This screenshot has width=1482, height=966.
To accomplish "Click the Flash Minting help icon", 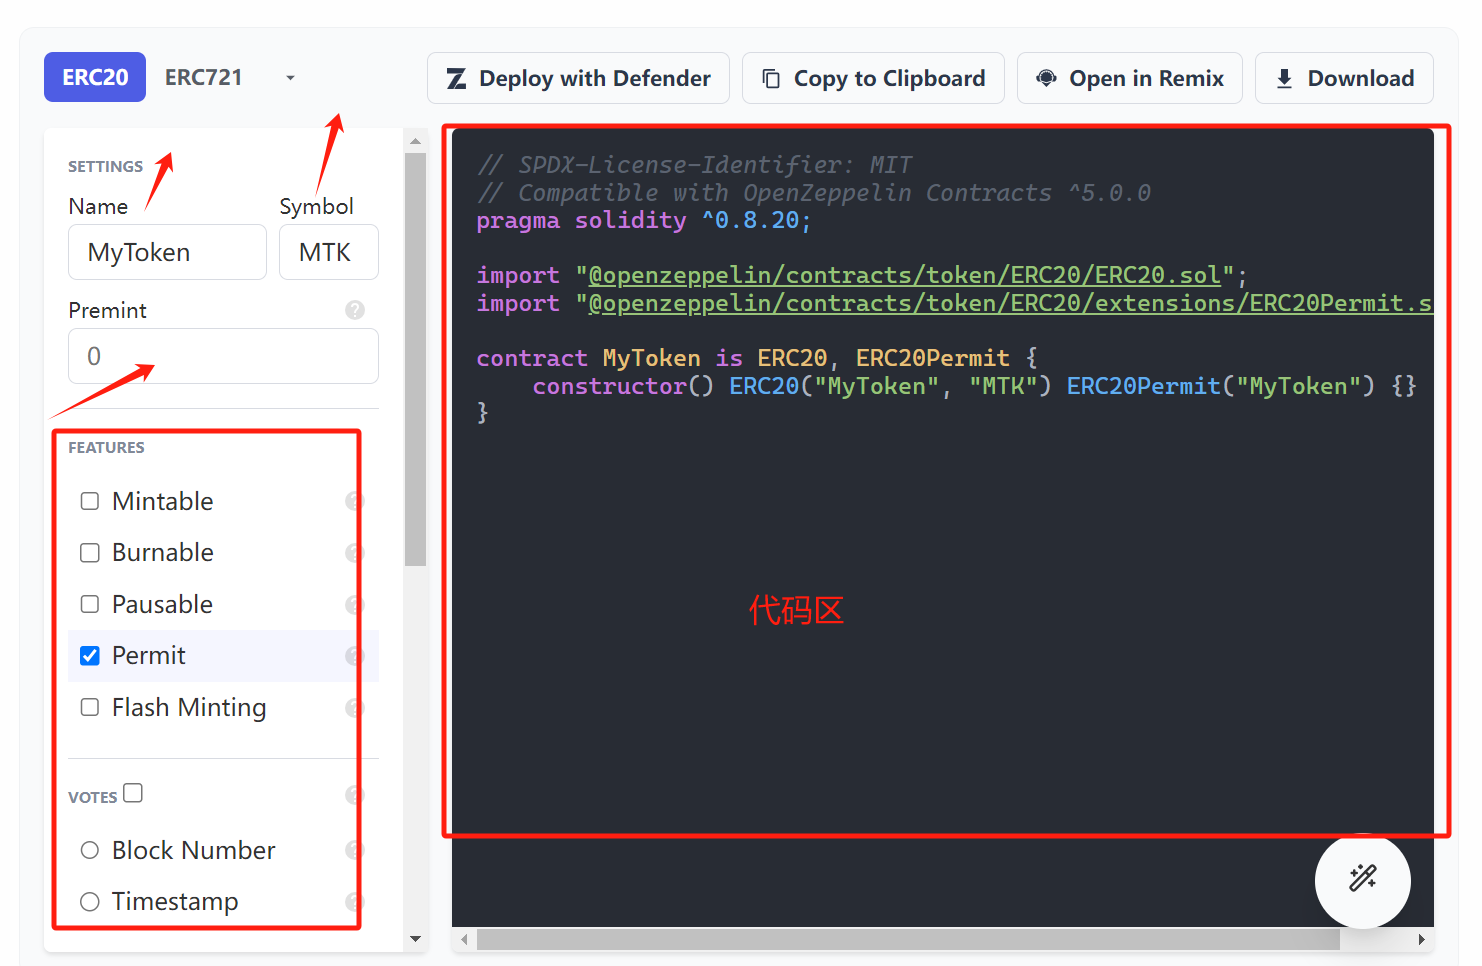I will (353, 708).
